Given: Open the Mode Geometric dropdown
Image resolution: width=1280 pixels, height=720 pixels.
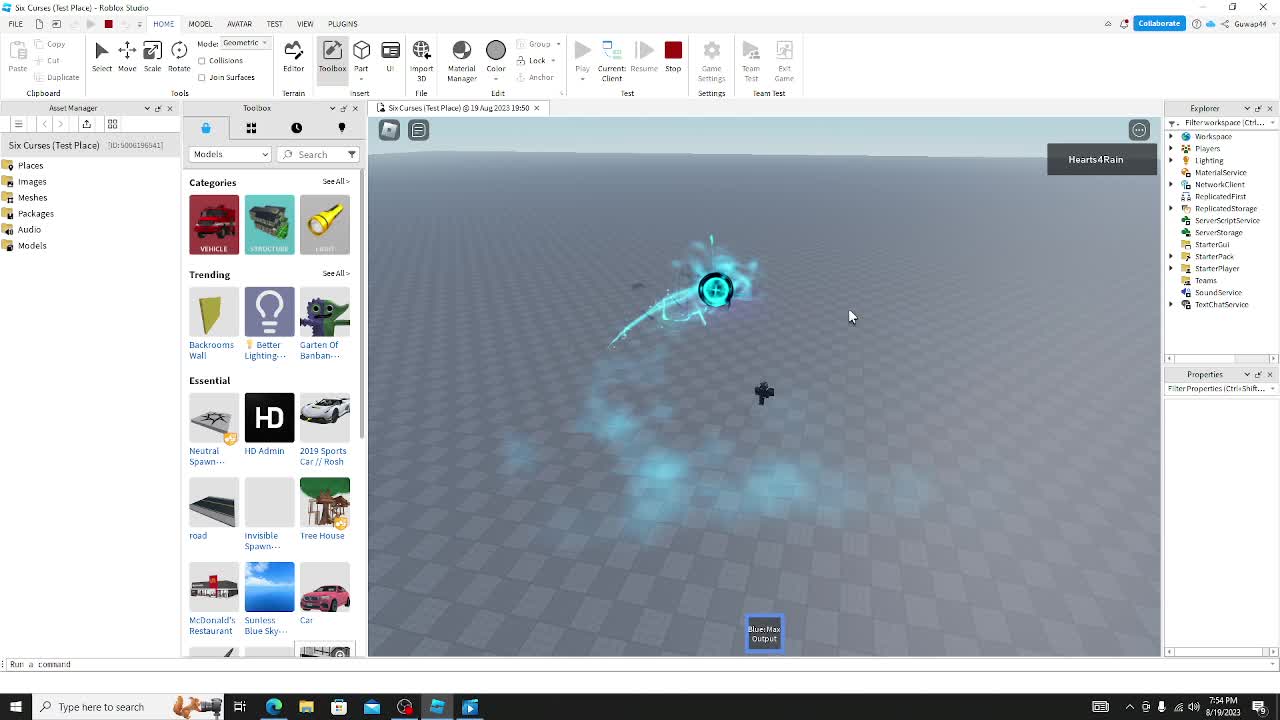Looking at the screenshot, I should tap(245, 43).
